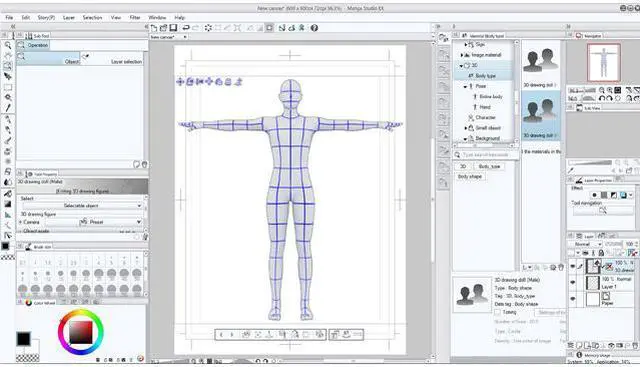Click the Clear (spark) icon in command bar

[208, 28]
